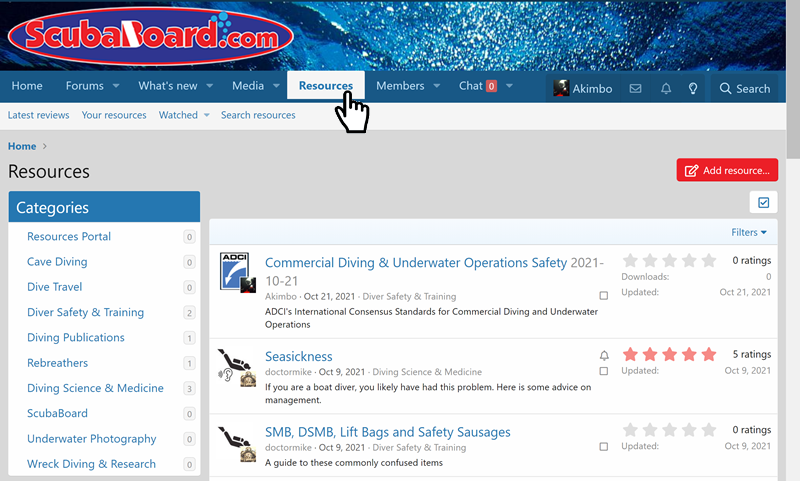
Task: Open the Your resources link
Action: [x=114, y=115]
